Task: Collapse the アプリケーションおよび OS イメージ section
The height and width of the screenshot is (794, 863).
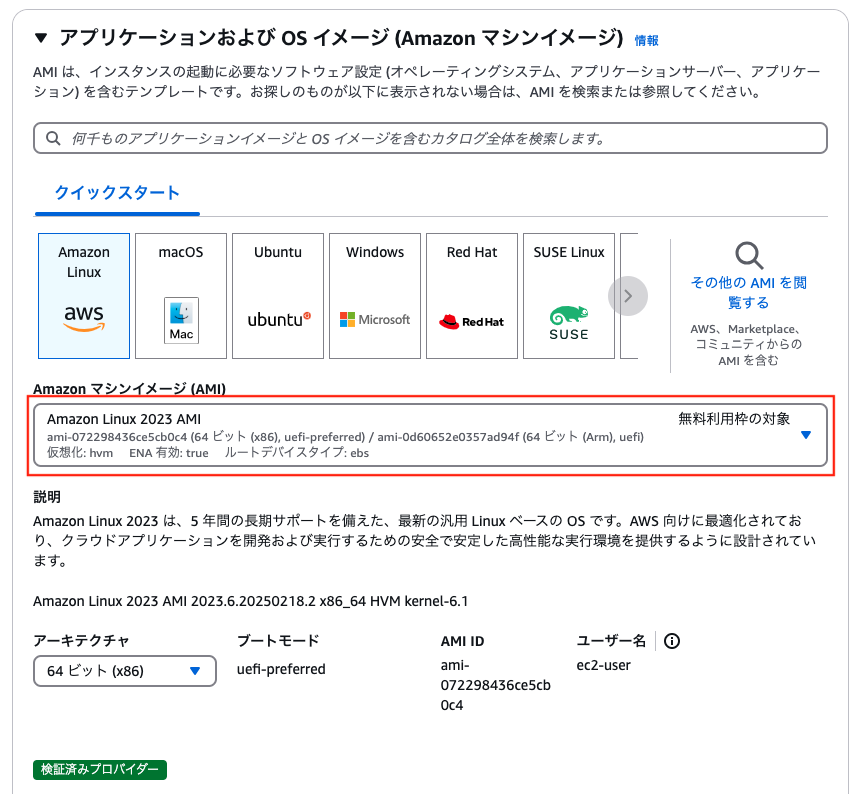Action: [x=41, y=38]
